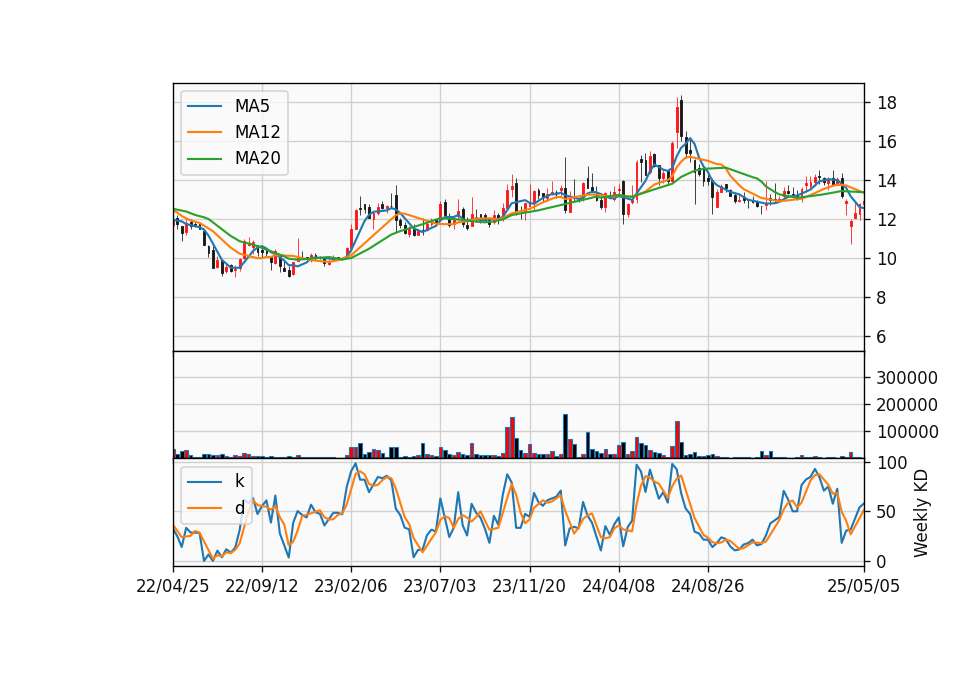Click the tallest volume bar in the volume panel
The image size is (960, 690).
coord(566,436)
